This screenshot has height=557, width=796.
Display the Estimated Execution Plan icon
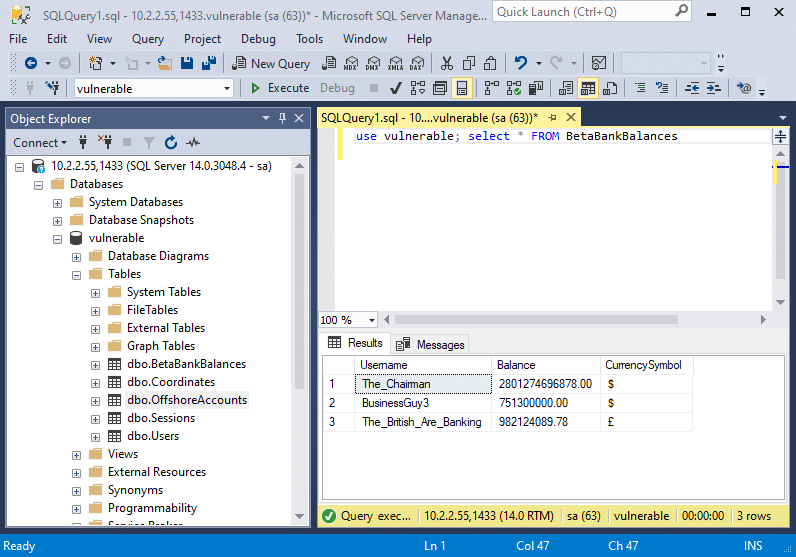pyautogui.click(x=418, y=88)
